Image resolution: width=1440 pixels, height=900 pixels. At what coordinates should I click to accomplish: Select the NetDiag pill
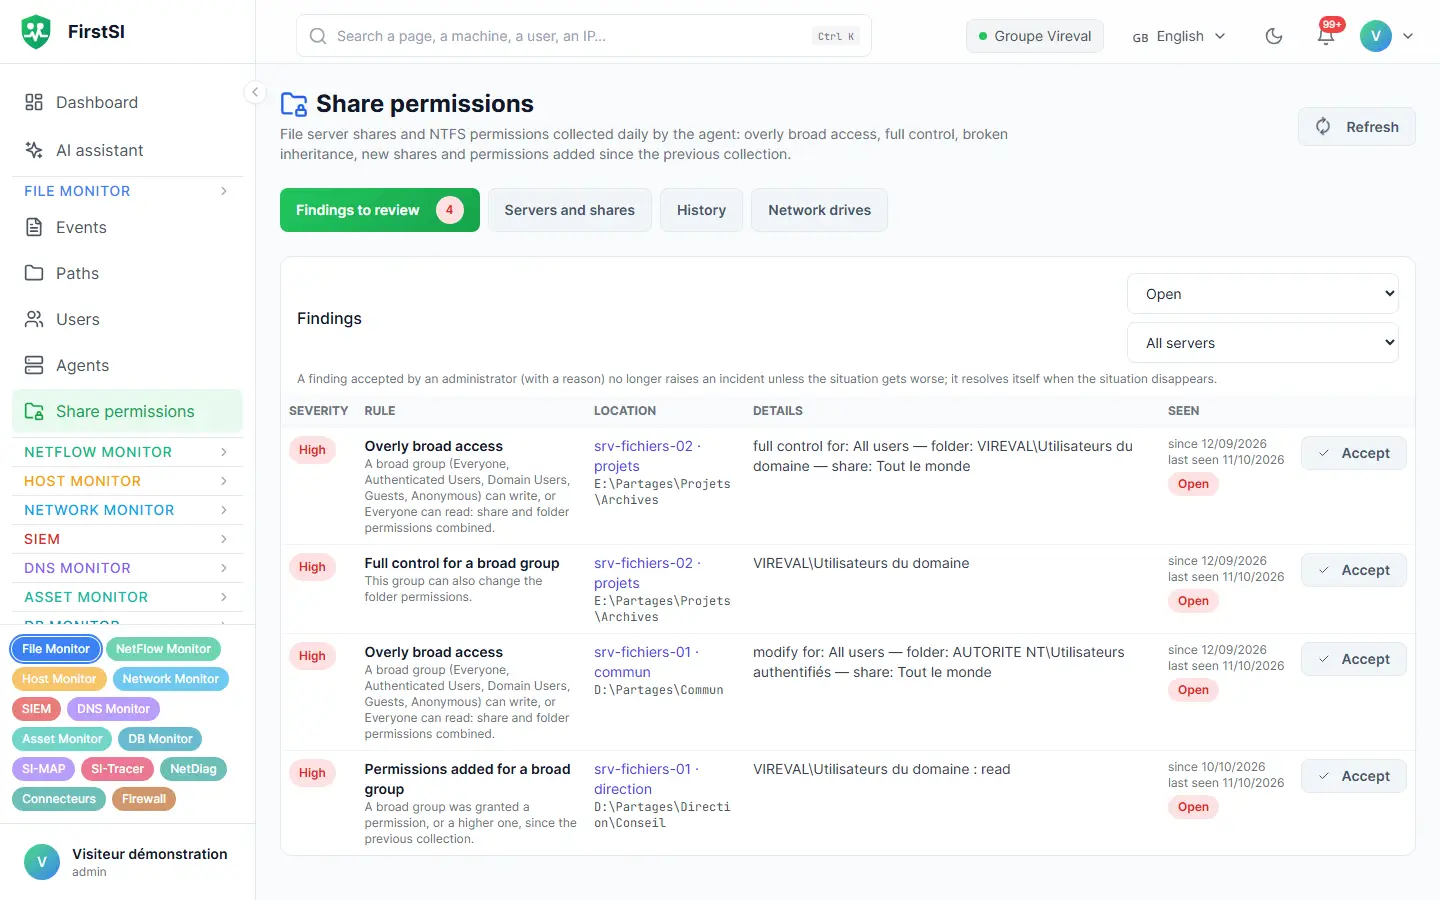click(x=193, y=769)
